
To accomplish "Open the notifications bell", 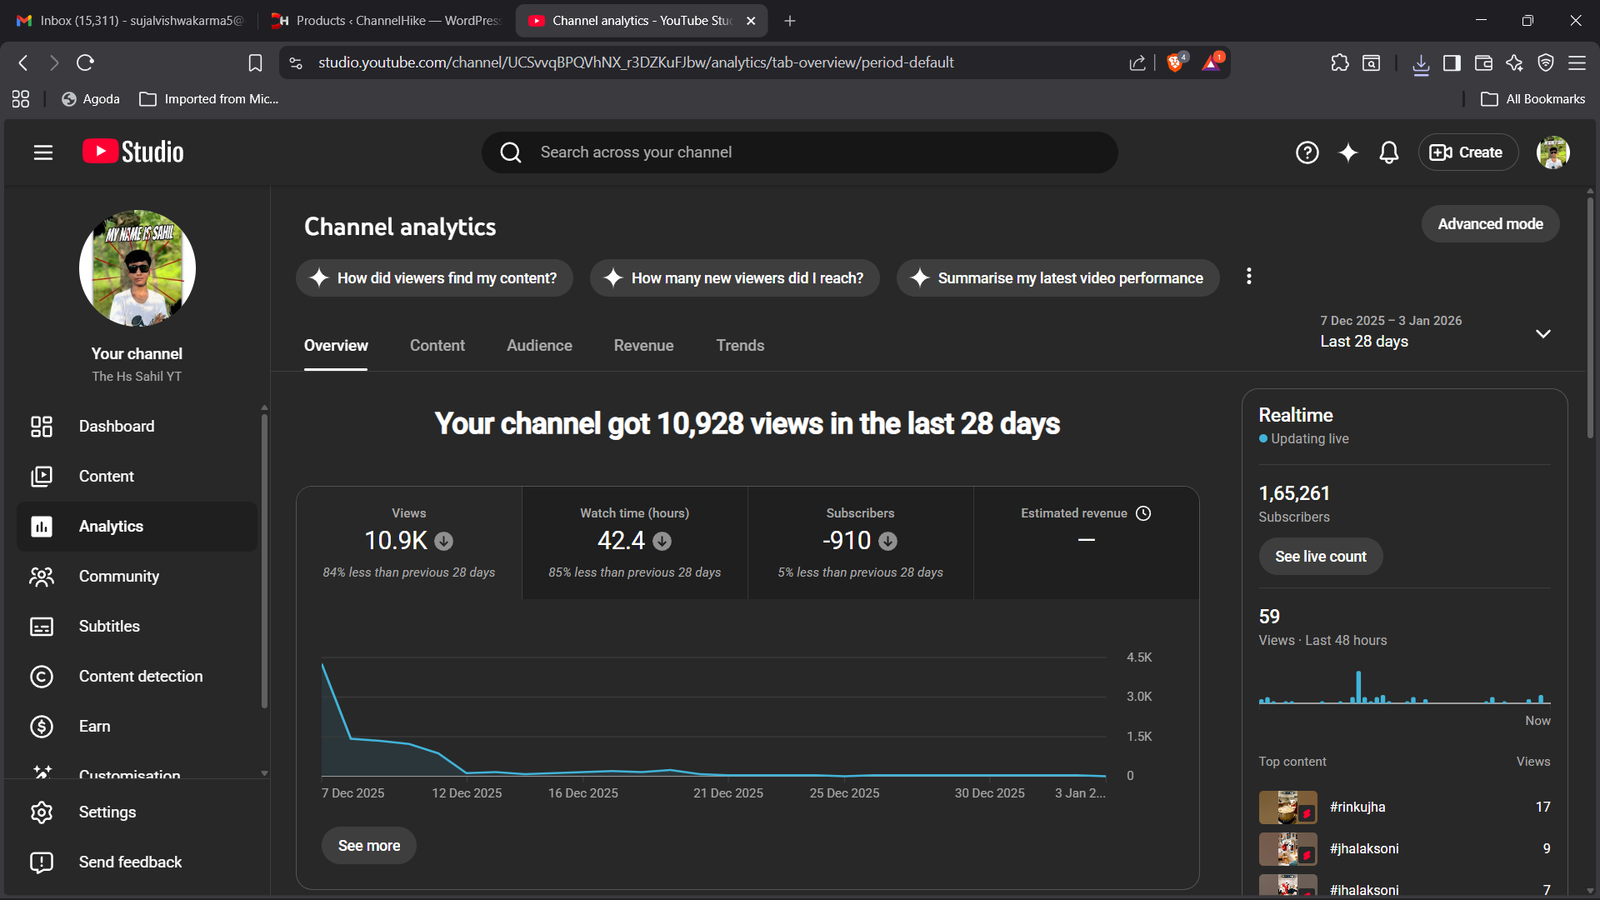I will [x=1389, y=152].
